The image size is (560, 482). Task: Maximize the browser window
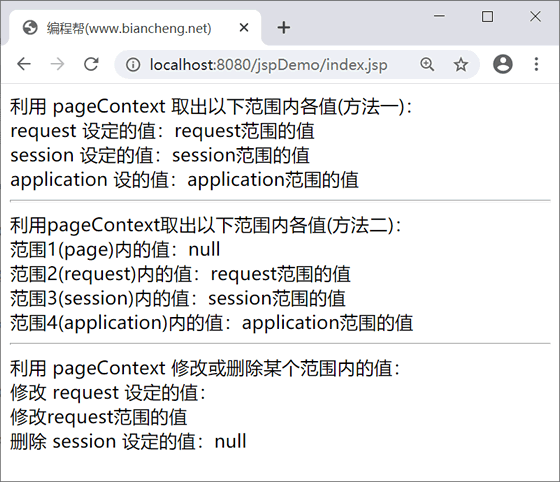click(487, 16)
